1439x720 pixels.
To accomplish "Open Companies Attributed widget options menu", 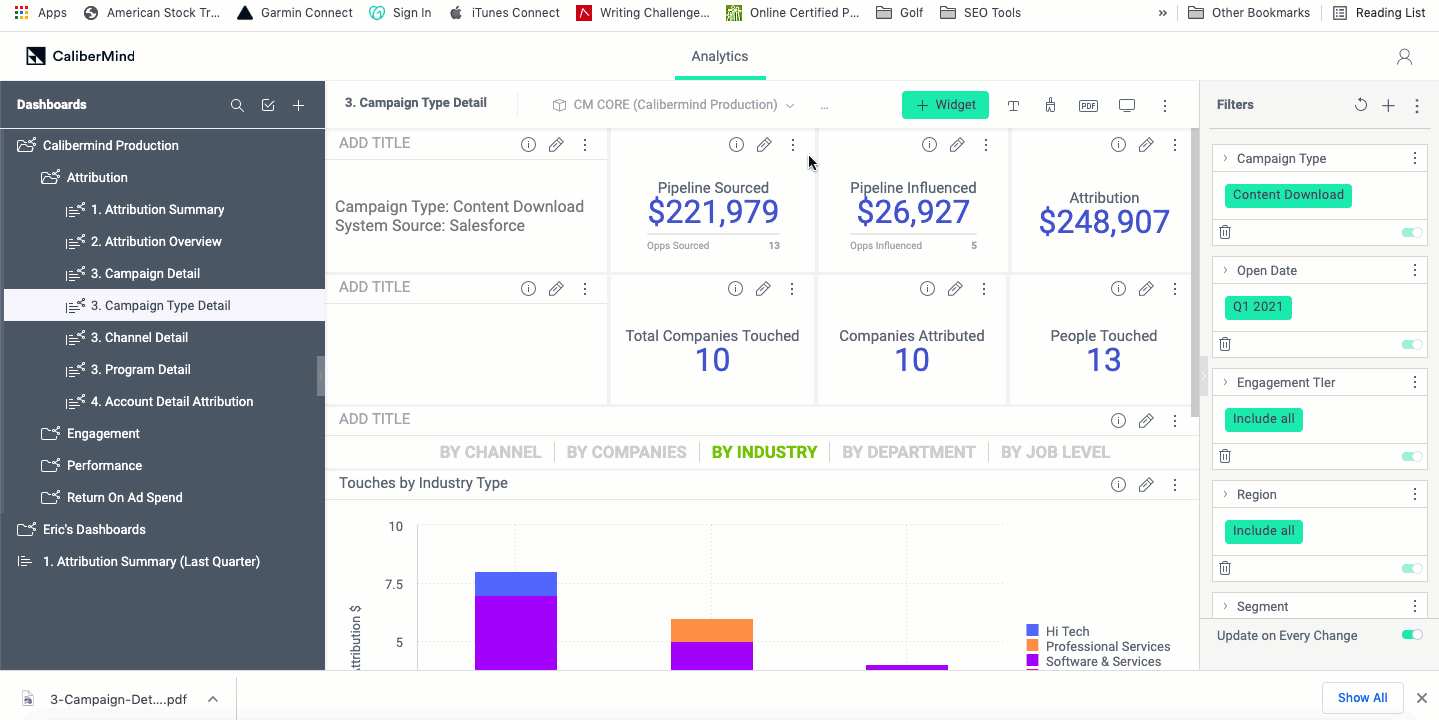I will point(984,289).
